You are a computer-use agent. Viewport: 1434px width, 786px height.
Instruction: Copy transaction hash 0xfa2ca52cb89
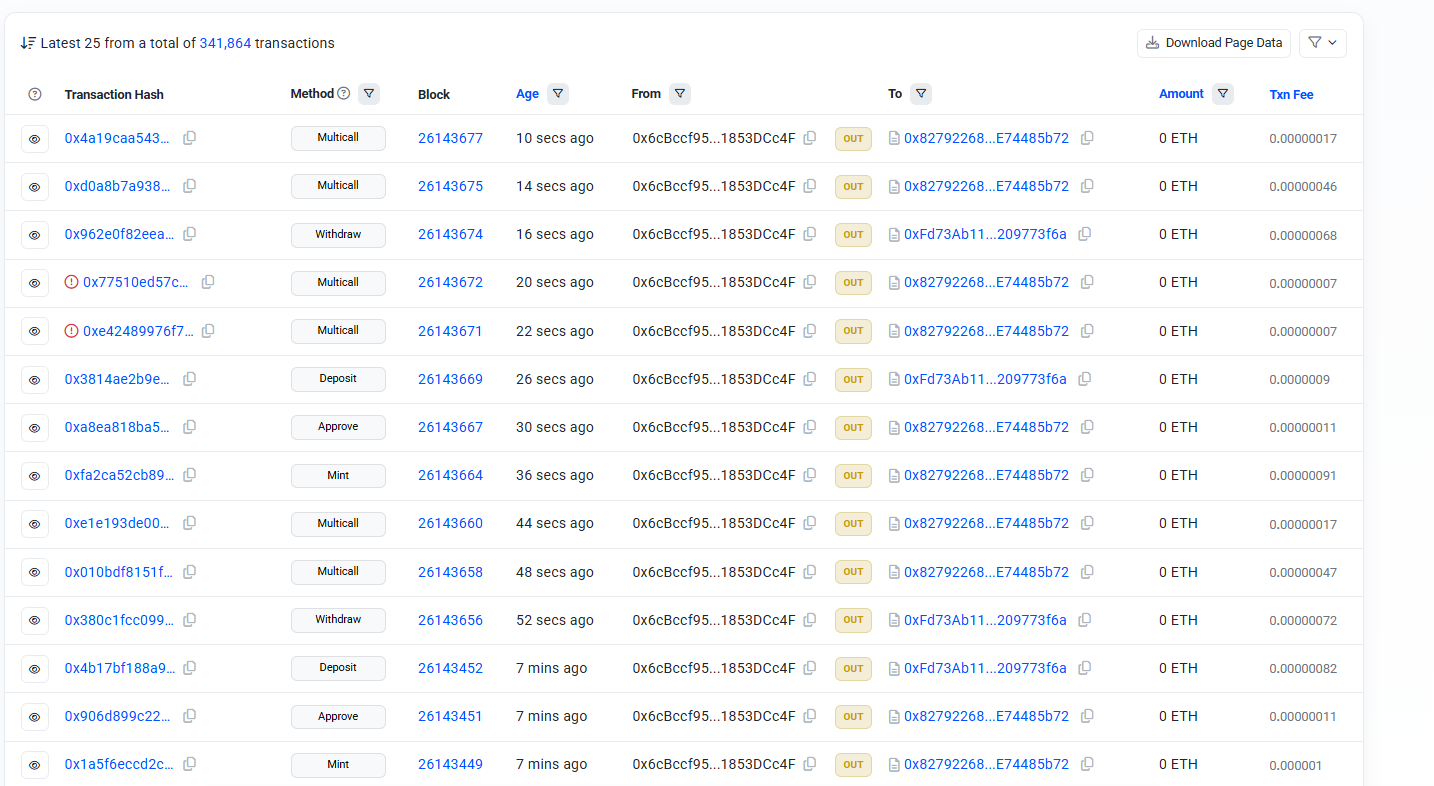[189, 475]
